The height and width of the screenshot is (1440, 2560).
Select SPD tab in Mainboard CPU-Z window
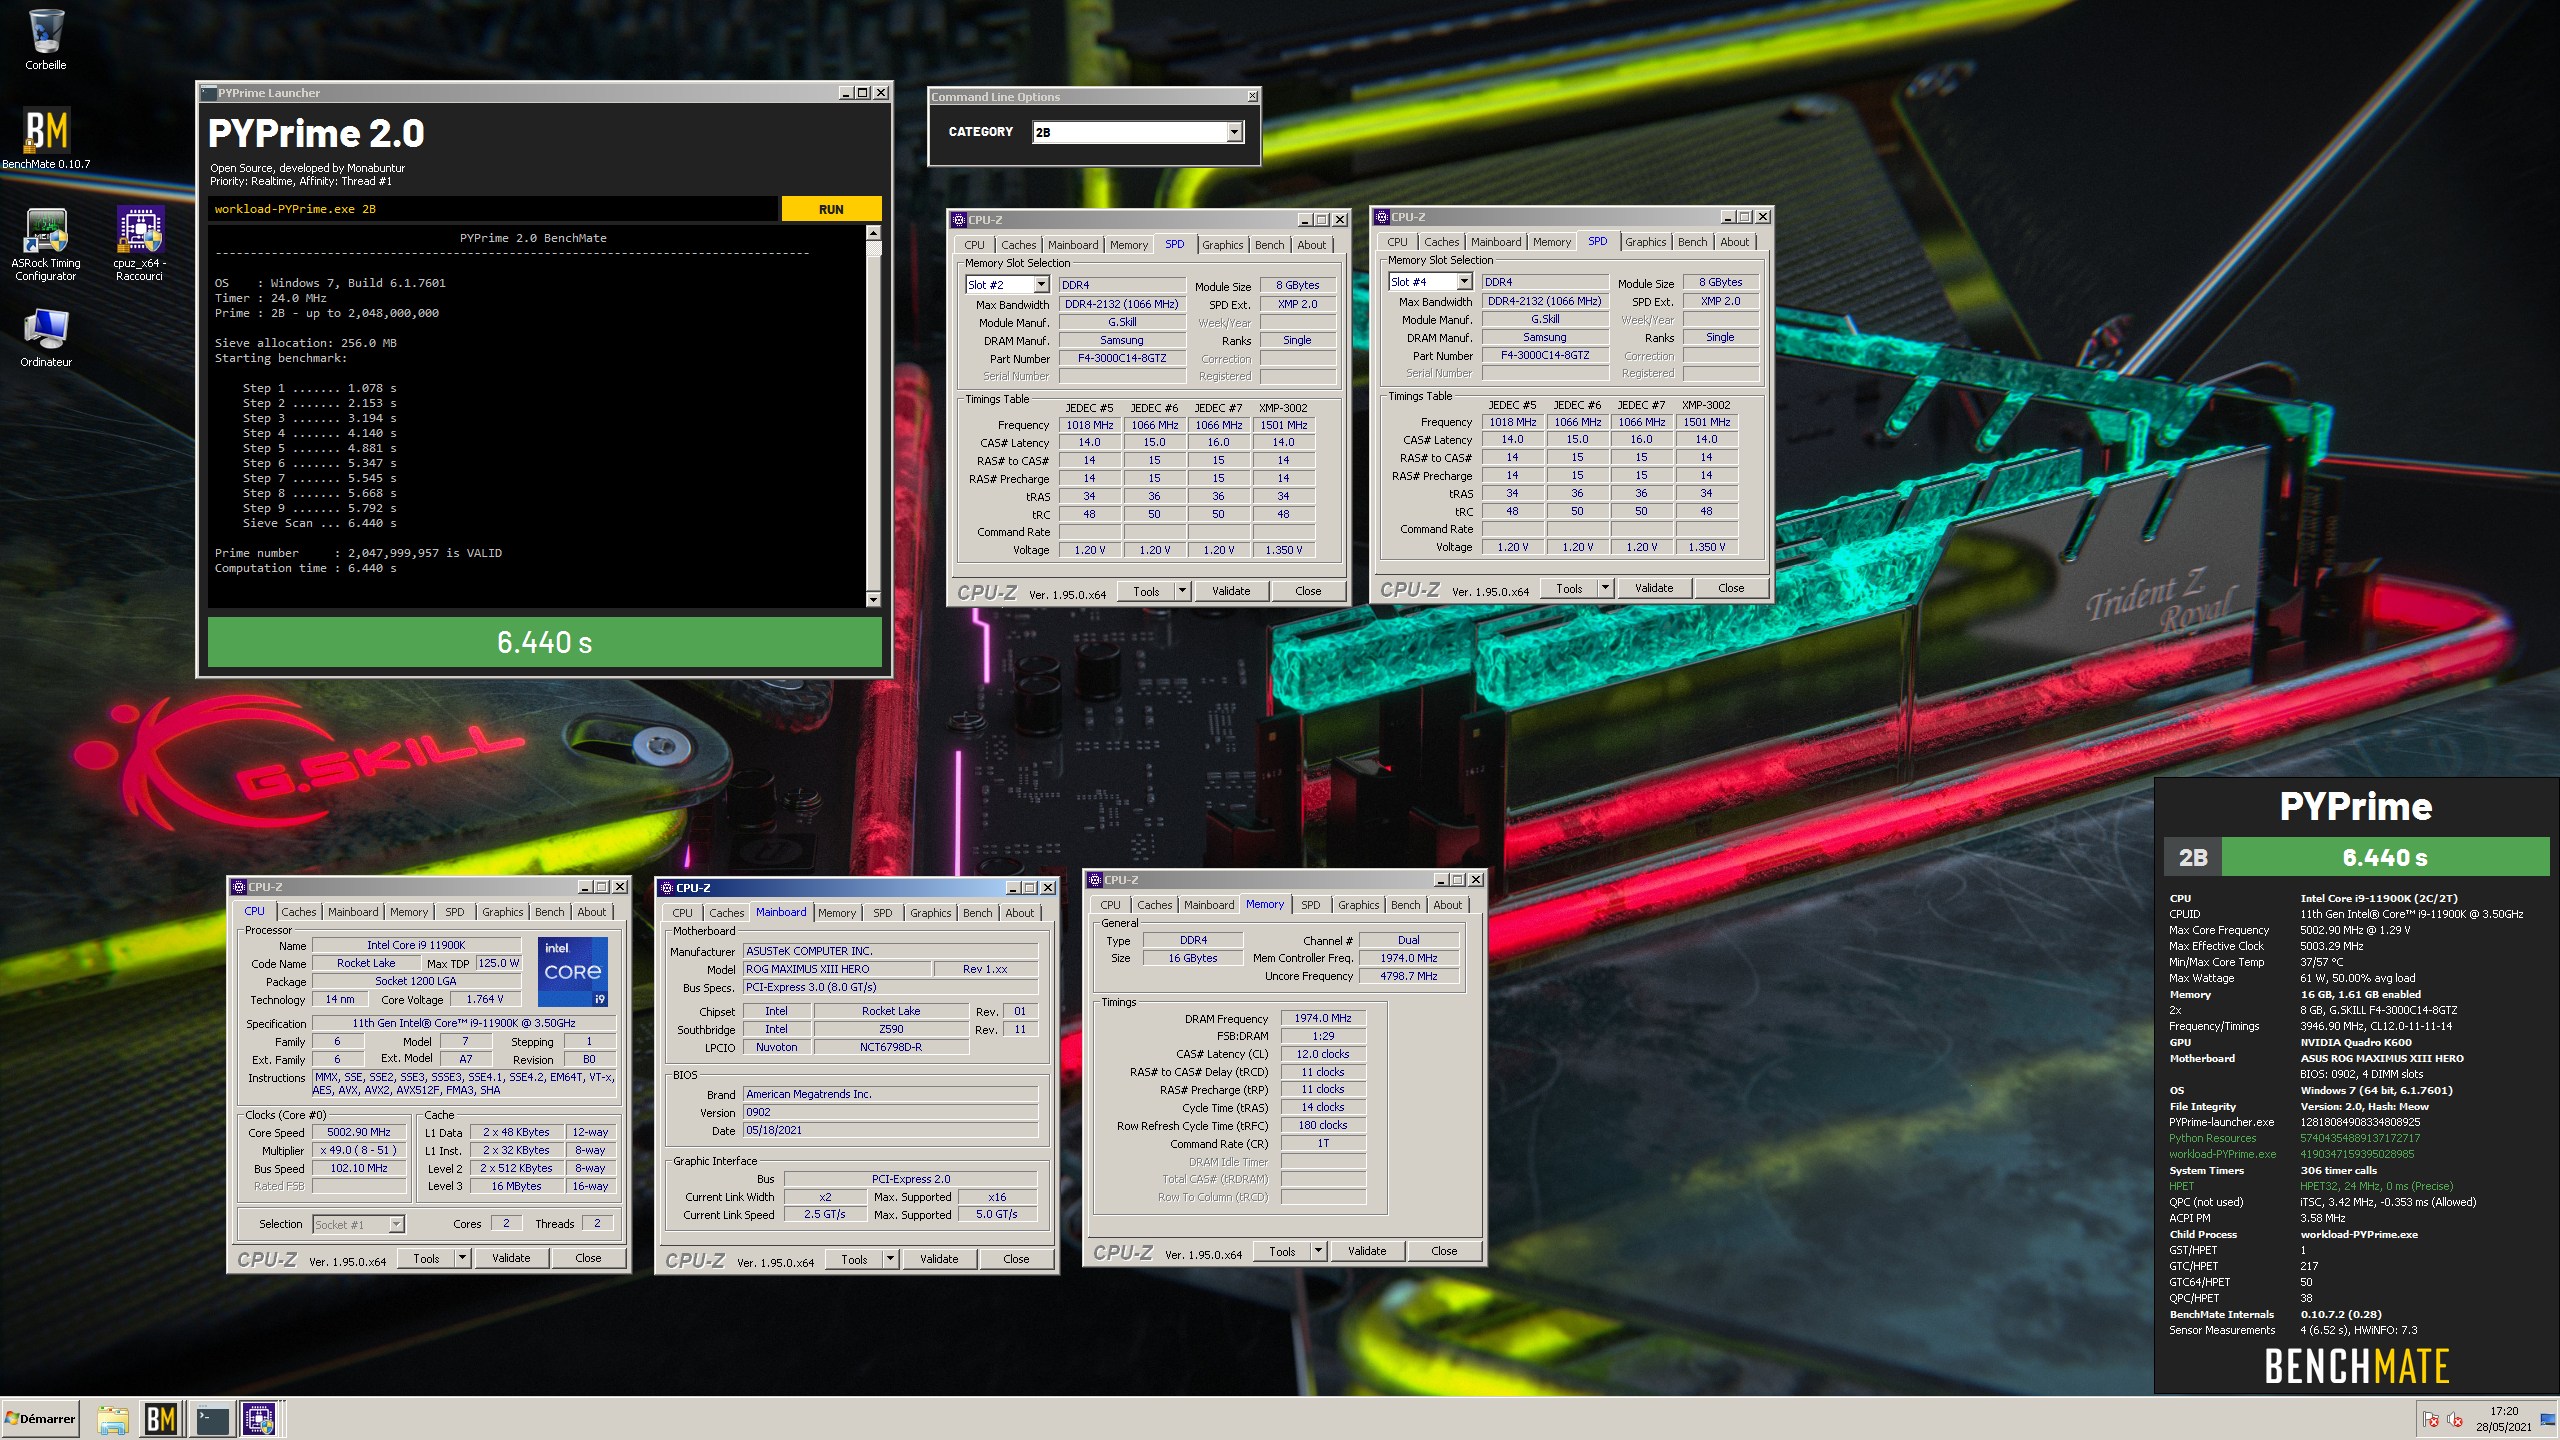(x=882, y=913)
